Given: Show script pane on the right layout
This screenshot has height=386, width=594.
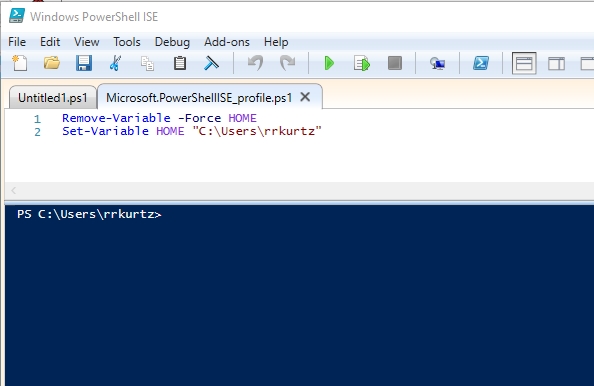Looking at the screenshot, I should pos(556,64).
